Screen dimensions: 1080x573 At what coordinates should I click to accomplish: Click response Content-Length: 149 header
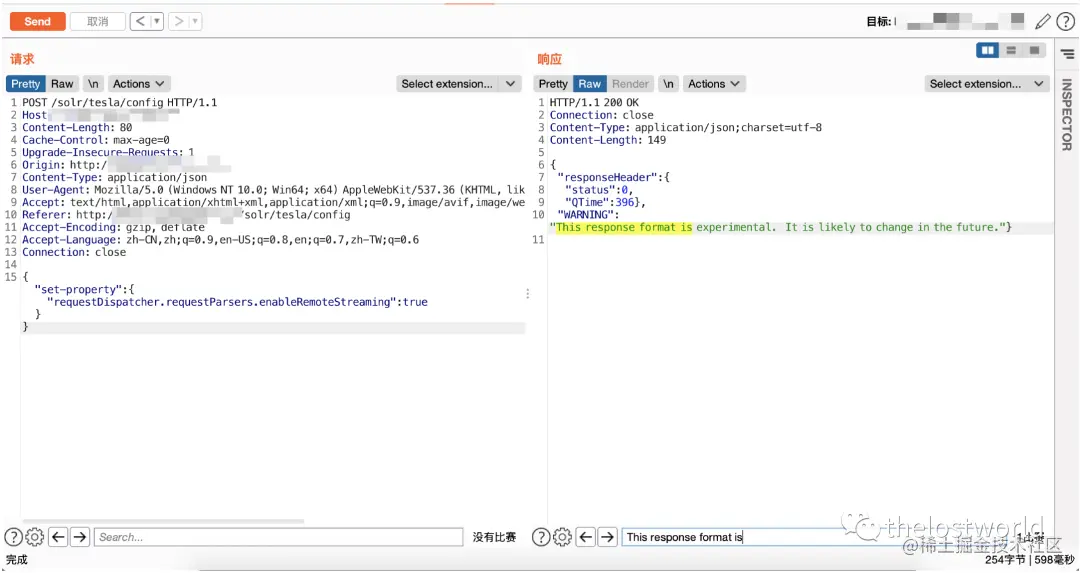click(x=608, y=140)
